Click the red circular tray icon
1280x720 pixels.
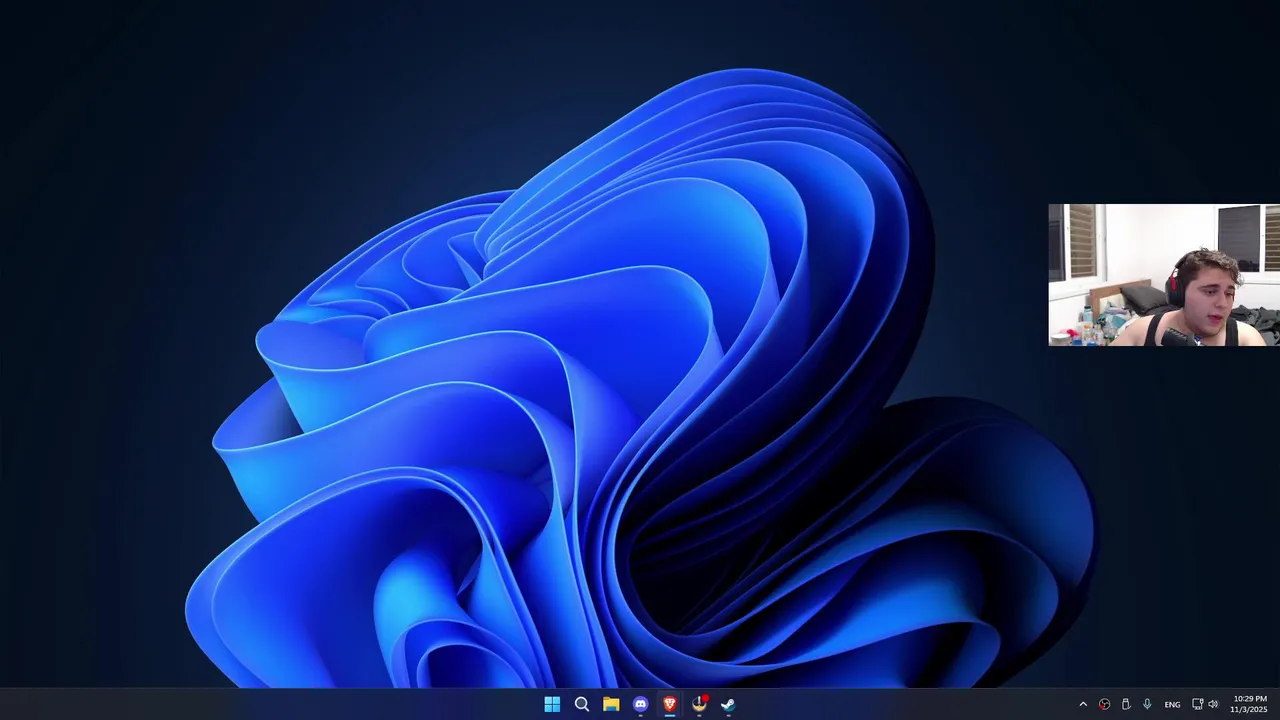pyautogui.click(x=1104, y=704)
